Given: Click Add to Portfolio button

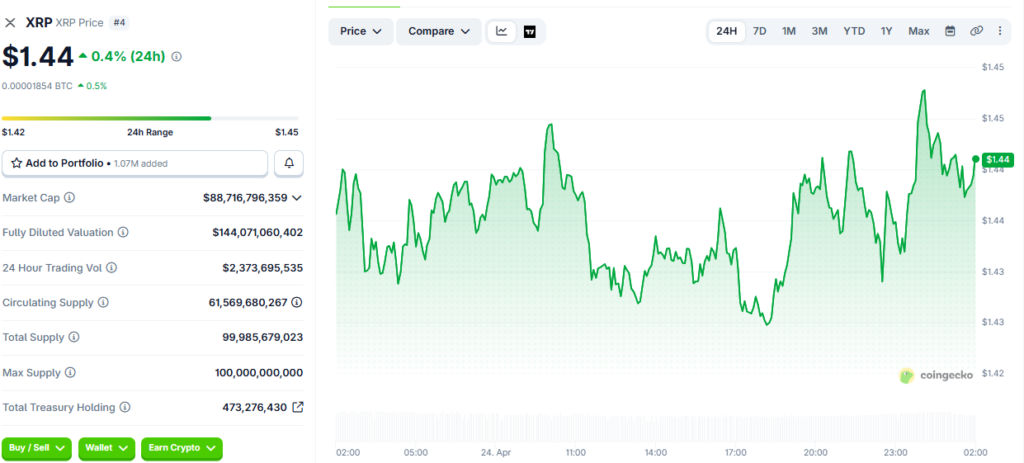Looking at the screenshot, I should tap(135, 163).
